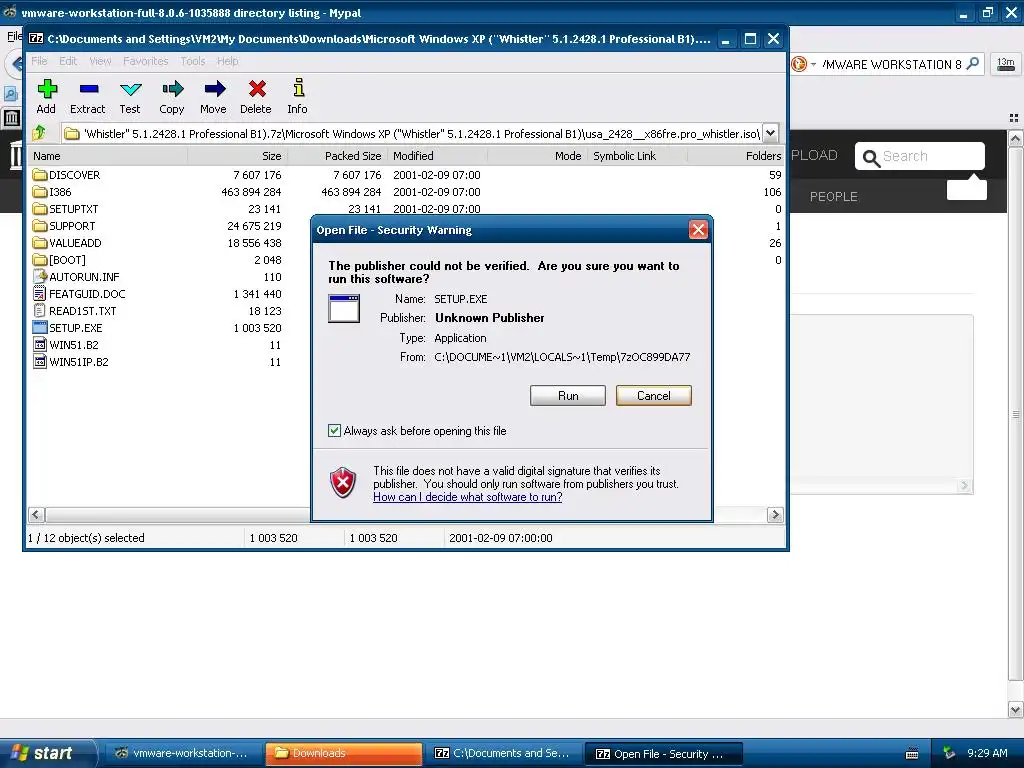
Task: Click the Run button
Action: click(568, 396)
